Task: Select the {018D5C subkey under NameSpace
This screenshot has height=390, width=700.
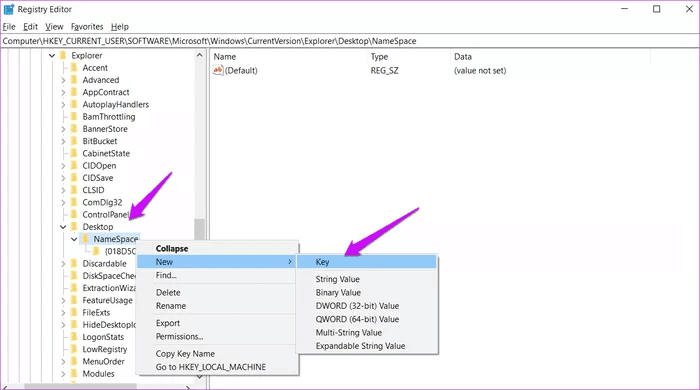Action: 120,251
